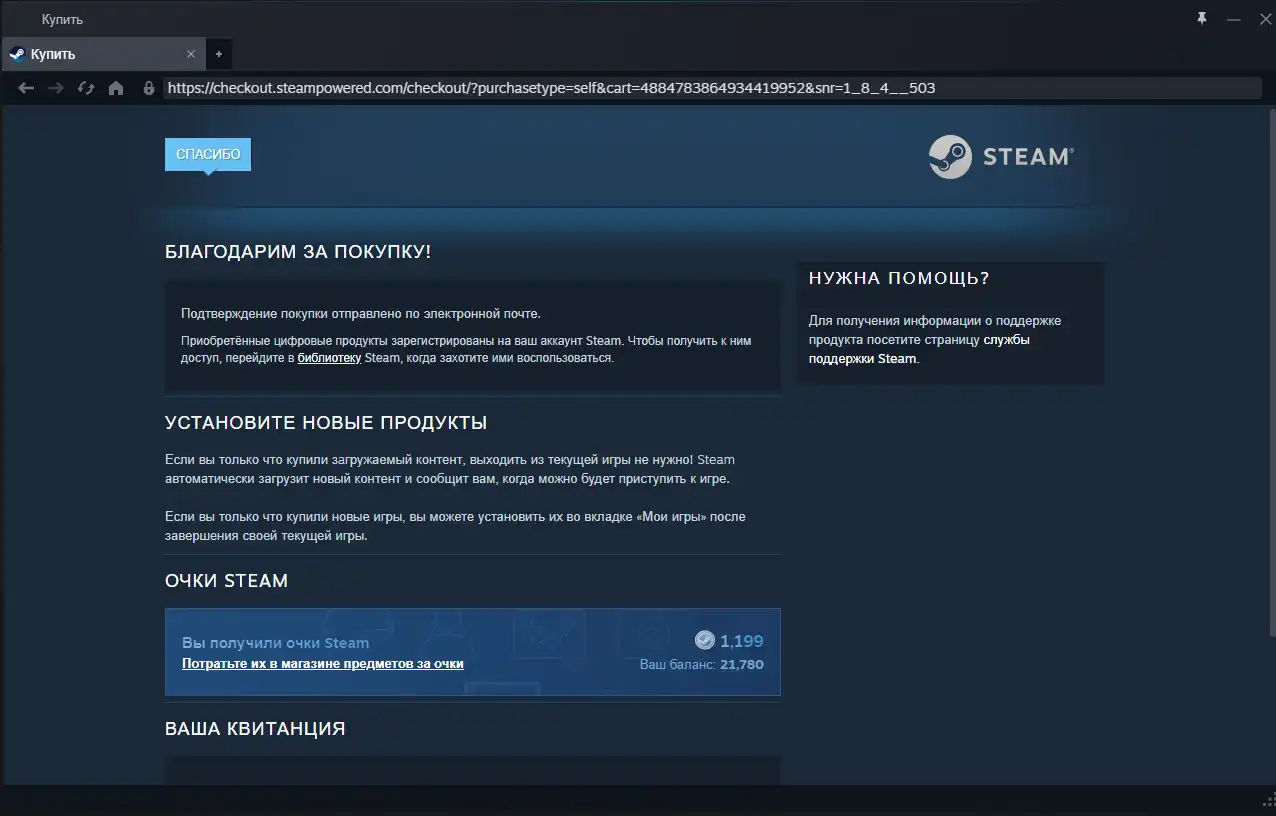Click the Steam points coin icon
1276x816 pixels.
(705, 641)
